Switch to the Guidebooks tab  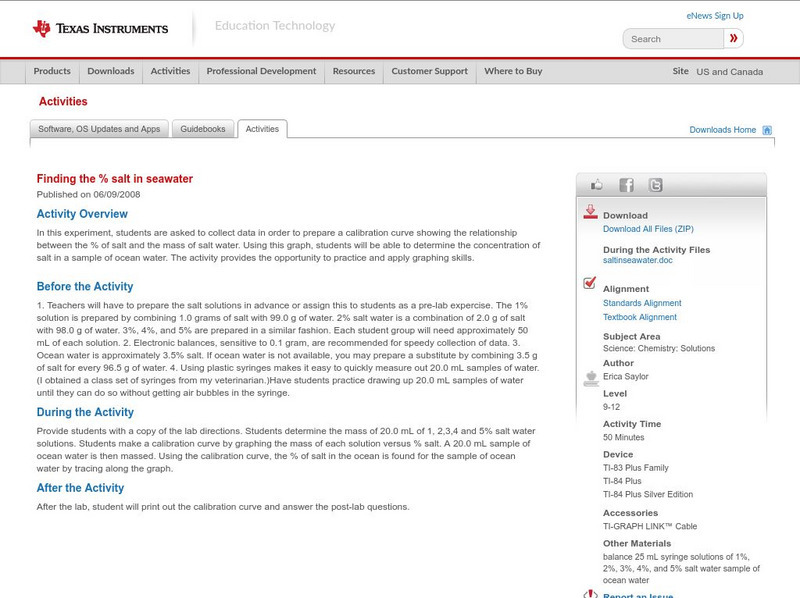pos(202,128)
